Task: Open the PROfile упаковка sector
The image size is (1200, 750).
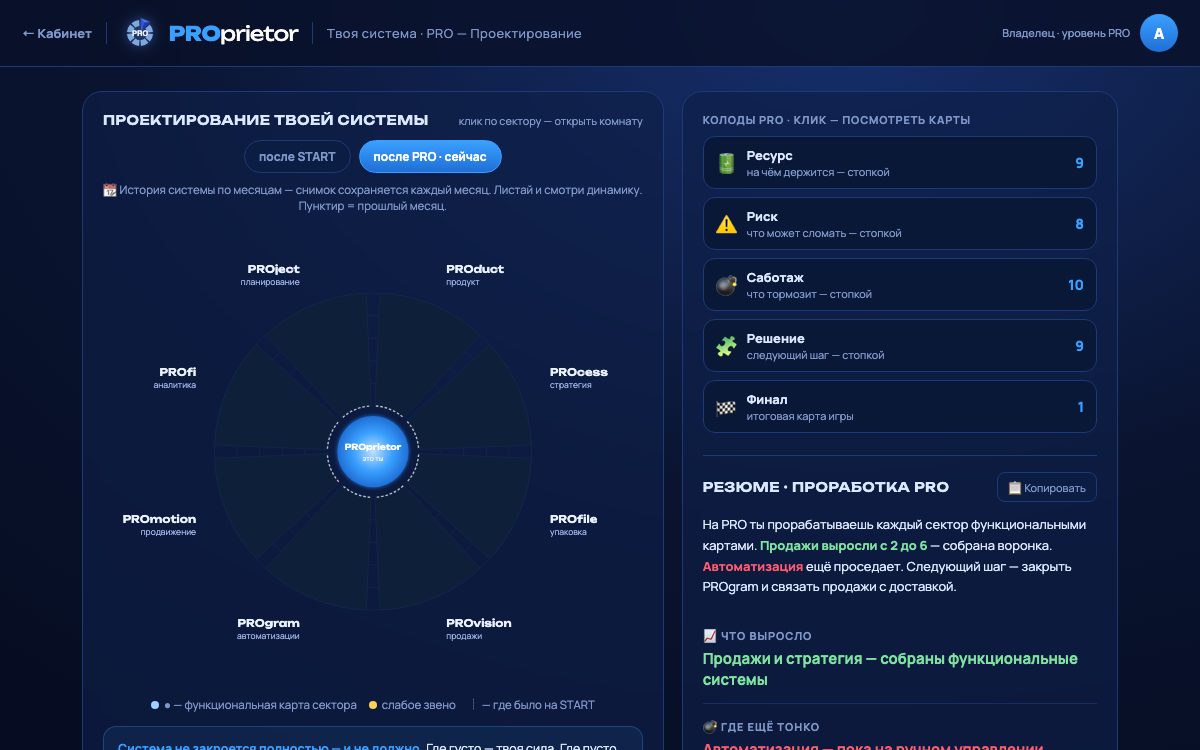Action: point(574,525)
